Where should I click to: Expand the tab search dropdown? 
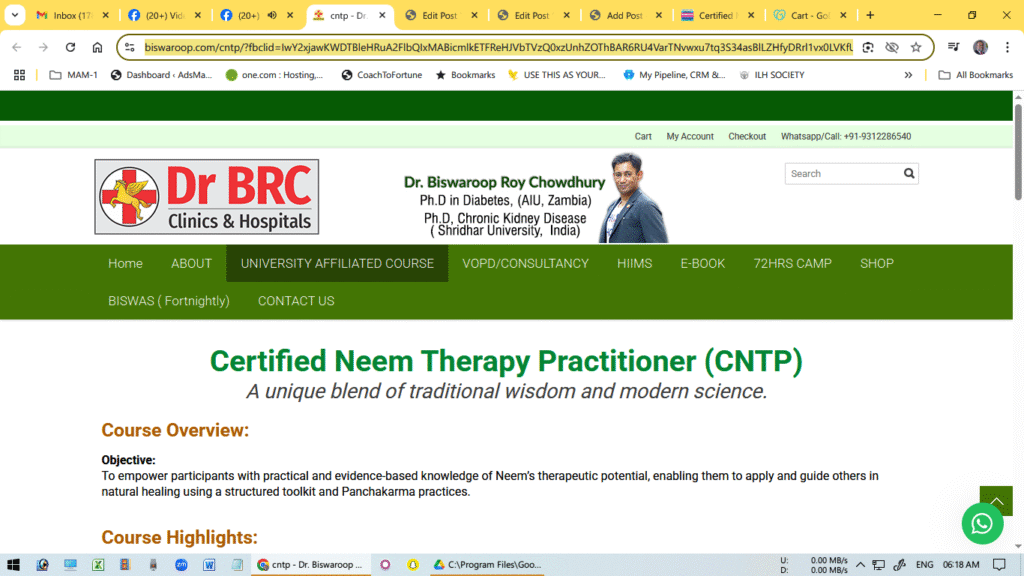14,15
